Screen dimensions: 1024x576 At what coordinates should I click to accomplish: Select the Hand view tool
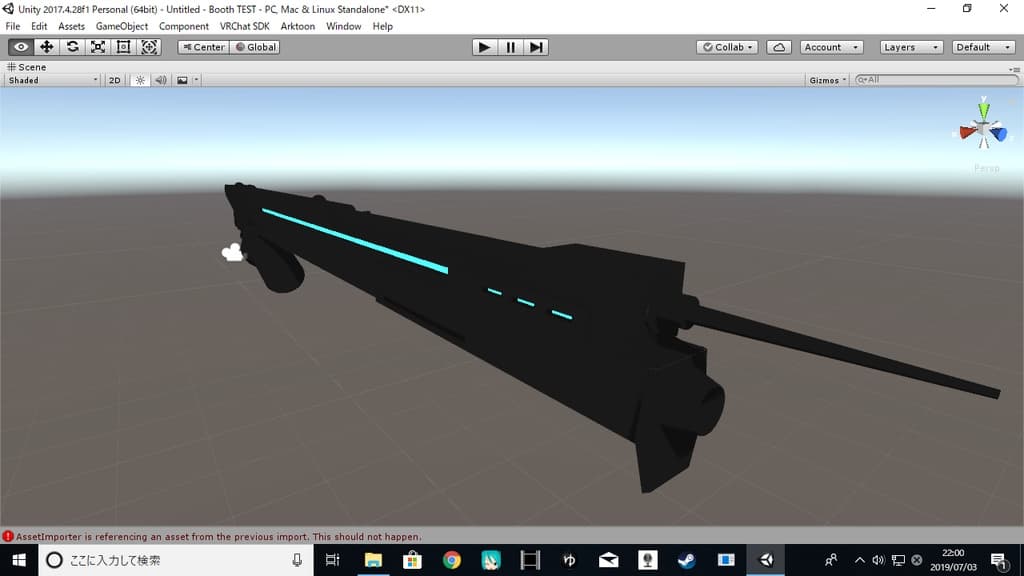(x=21, y=47)
